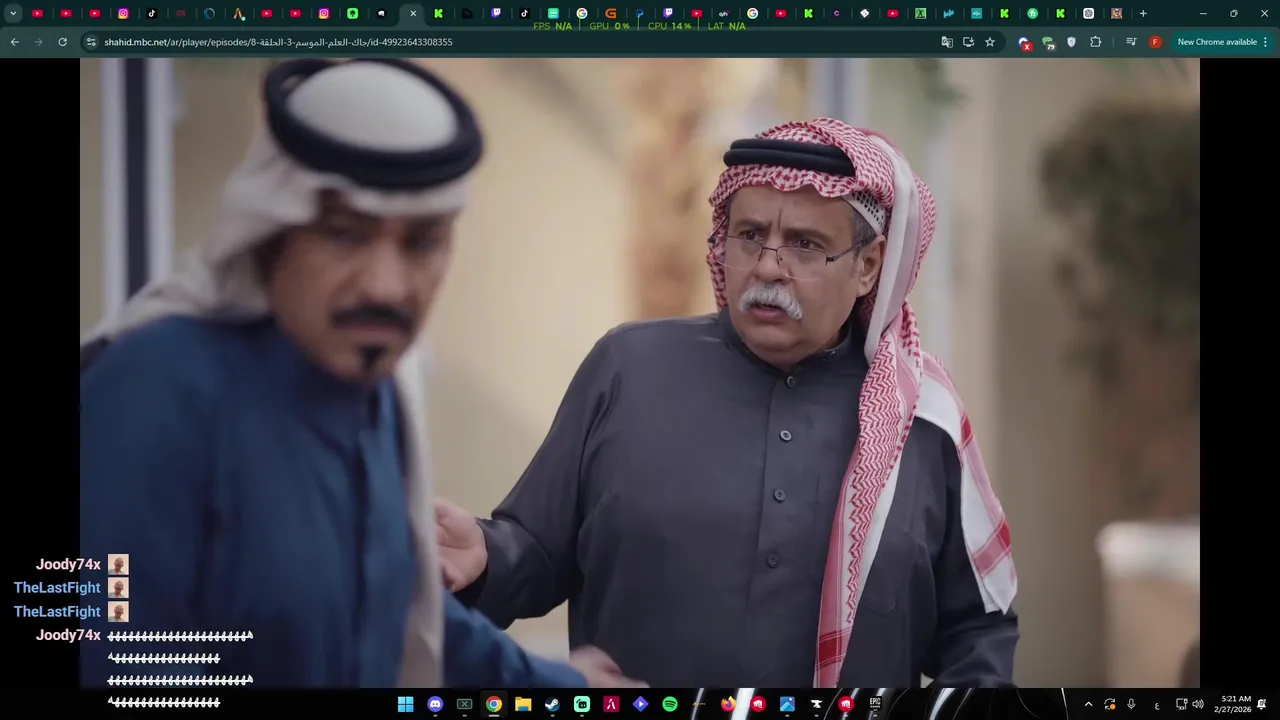Launch Discord from the taskbar
Screen dimensions: 1280x720
435,704
